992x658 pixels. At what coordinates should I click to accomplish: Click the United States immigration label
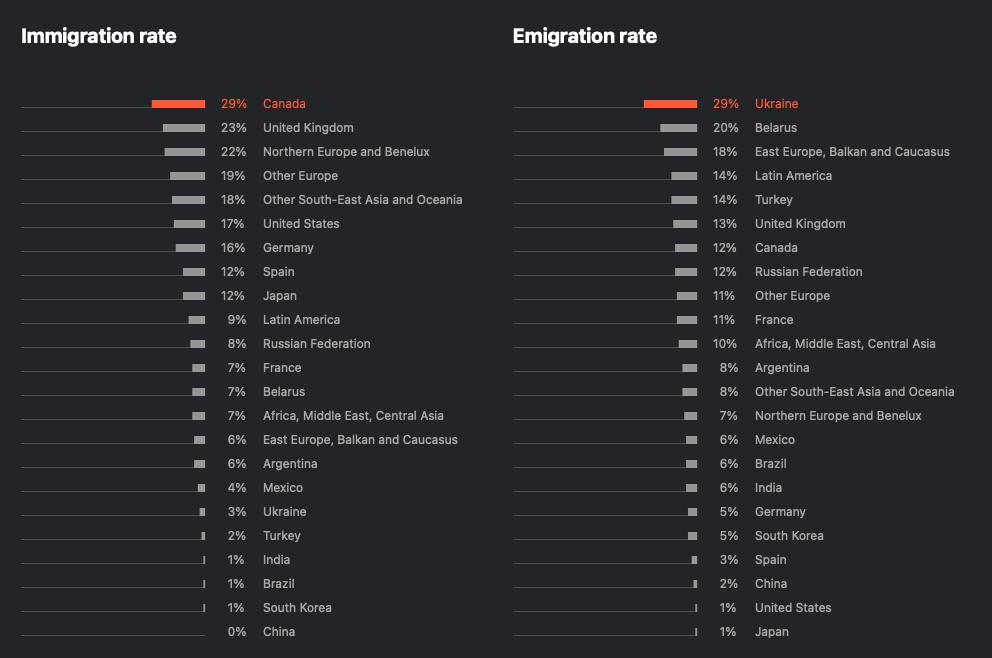click(301, 224)
